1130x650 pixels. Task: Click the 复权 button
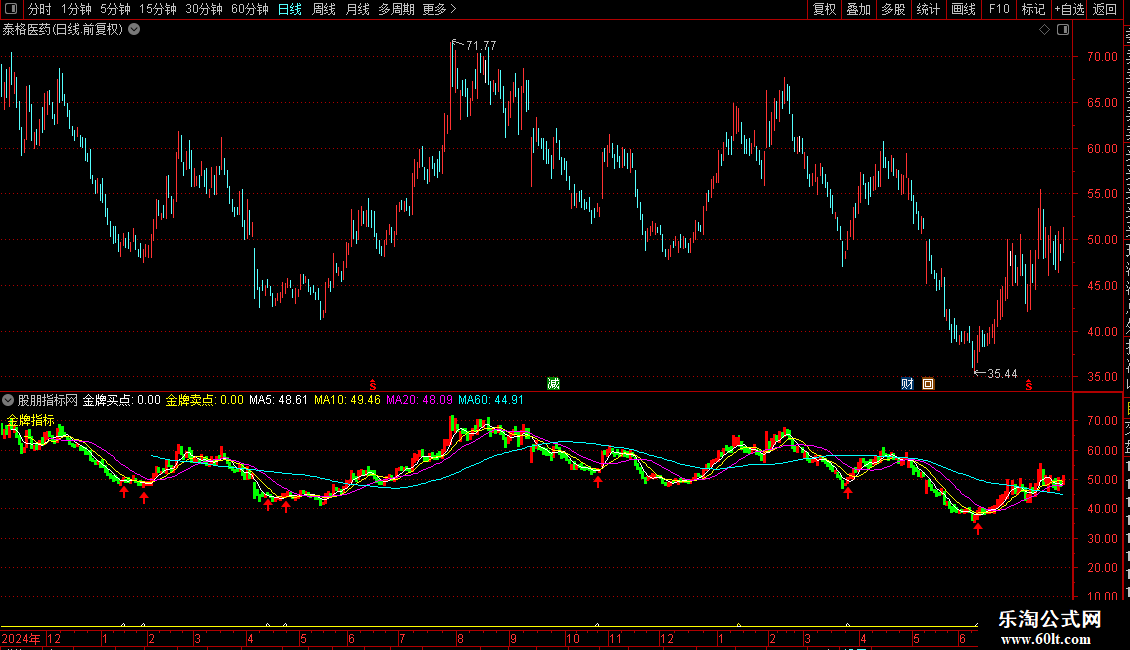pos(824,9)
